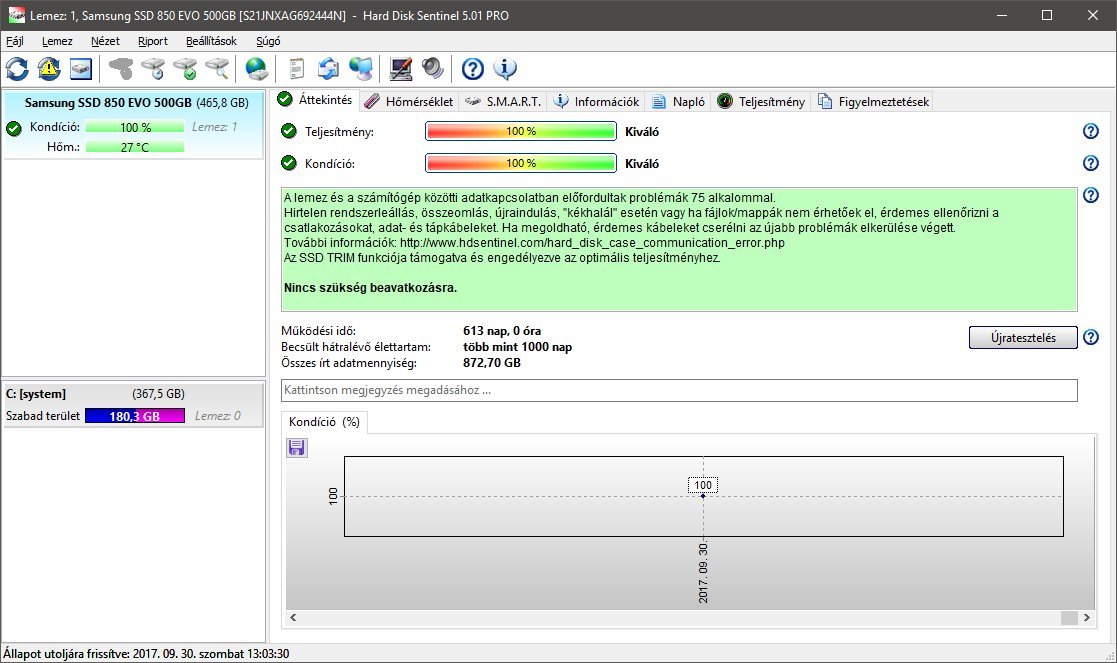This screenshot has height=663, width=1117.
Task: Click the email send toolbar icon
Action: click(x=328, y=69)
